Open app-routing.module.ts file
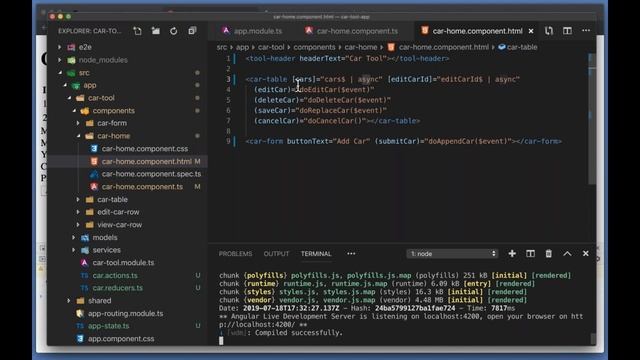 pyautogui.click(x=125, y=314)
